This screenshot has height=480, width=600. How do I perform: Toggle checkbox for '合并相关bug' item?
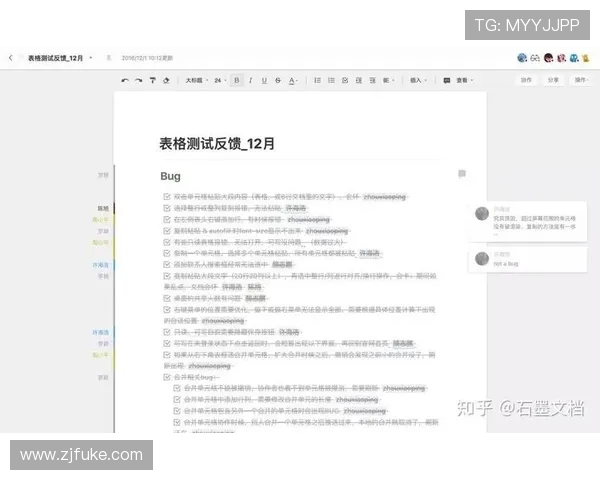167,377
